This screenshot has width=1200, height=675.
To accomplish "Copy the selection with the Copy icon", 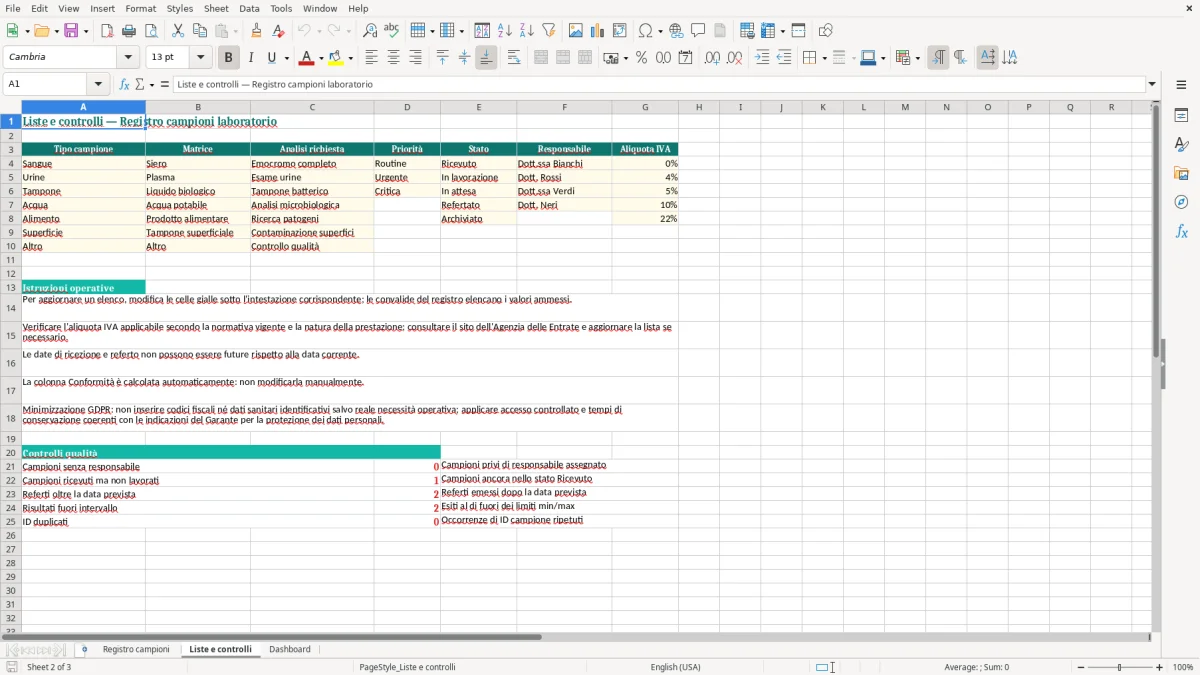I will pos(200,31).
